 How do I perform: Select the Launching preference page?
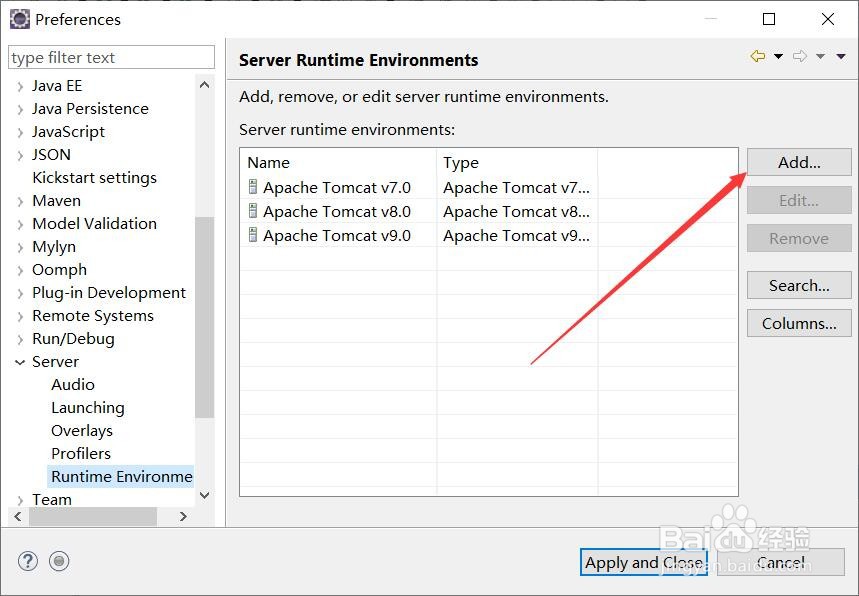click(x=88, y=408)
